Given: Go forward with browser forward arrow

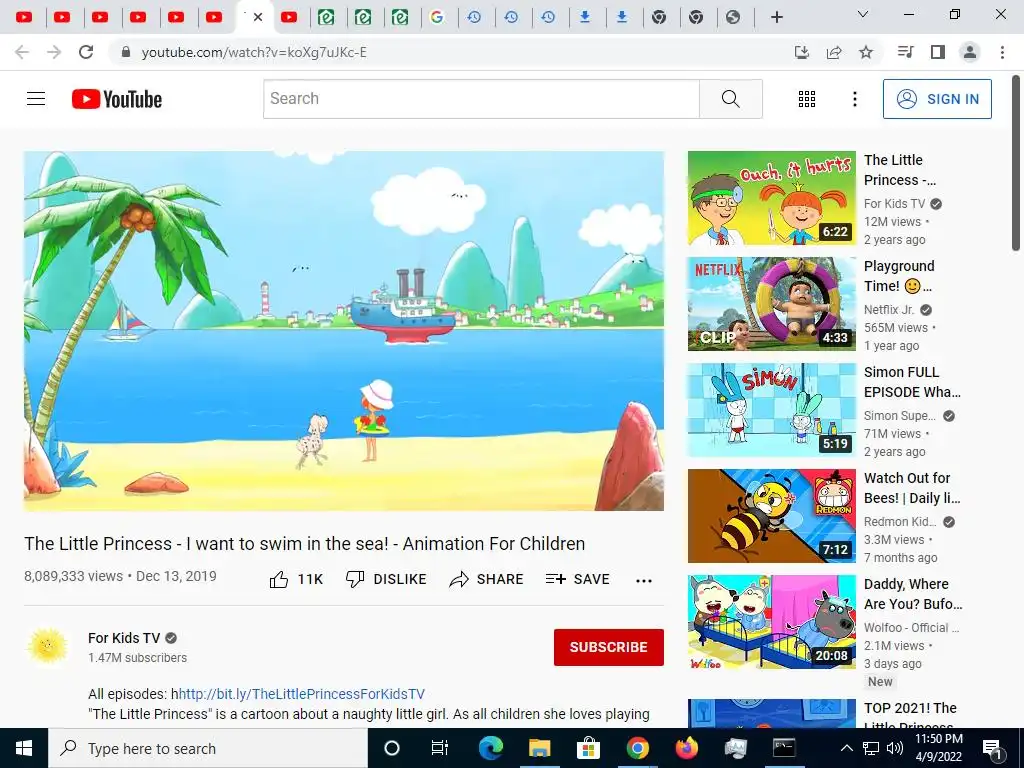Looking at the screenshot, I should coord(54,52).
